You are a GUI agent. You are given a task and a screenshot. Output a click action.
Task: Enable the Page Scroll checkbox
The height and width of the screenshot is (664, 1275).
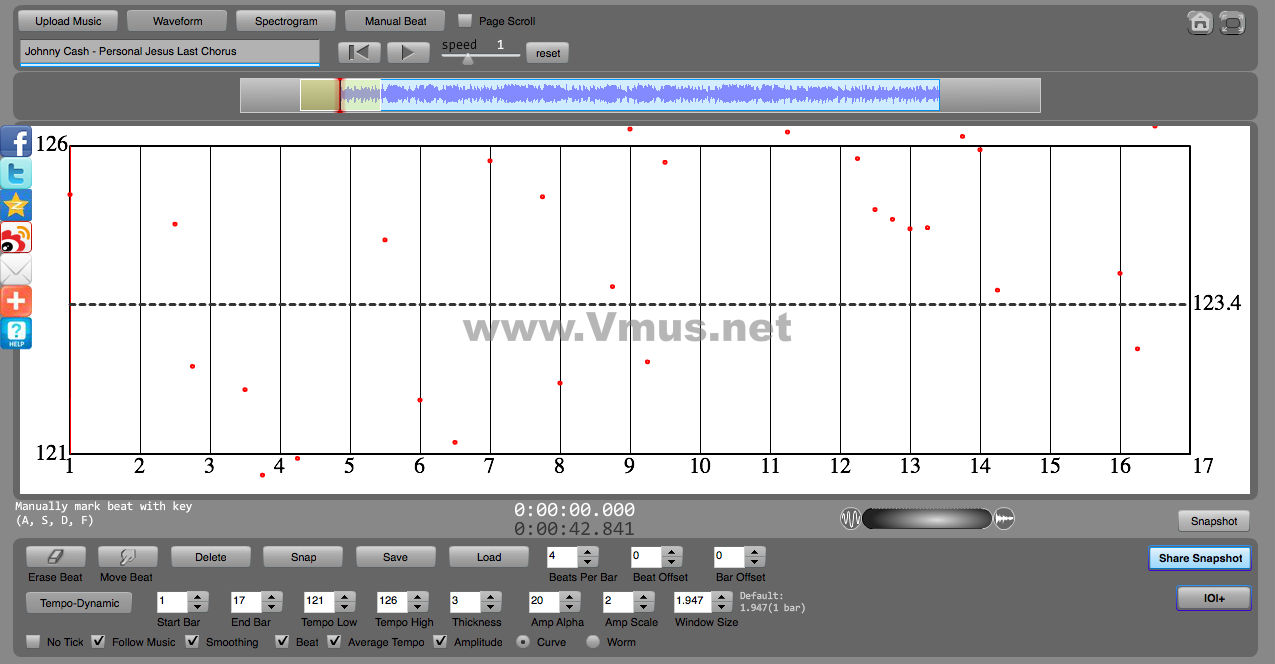click(465, 21)
